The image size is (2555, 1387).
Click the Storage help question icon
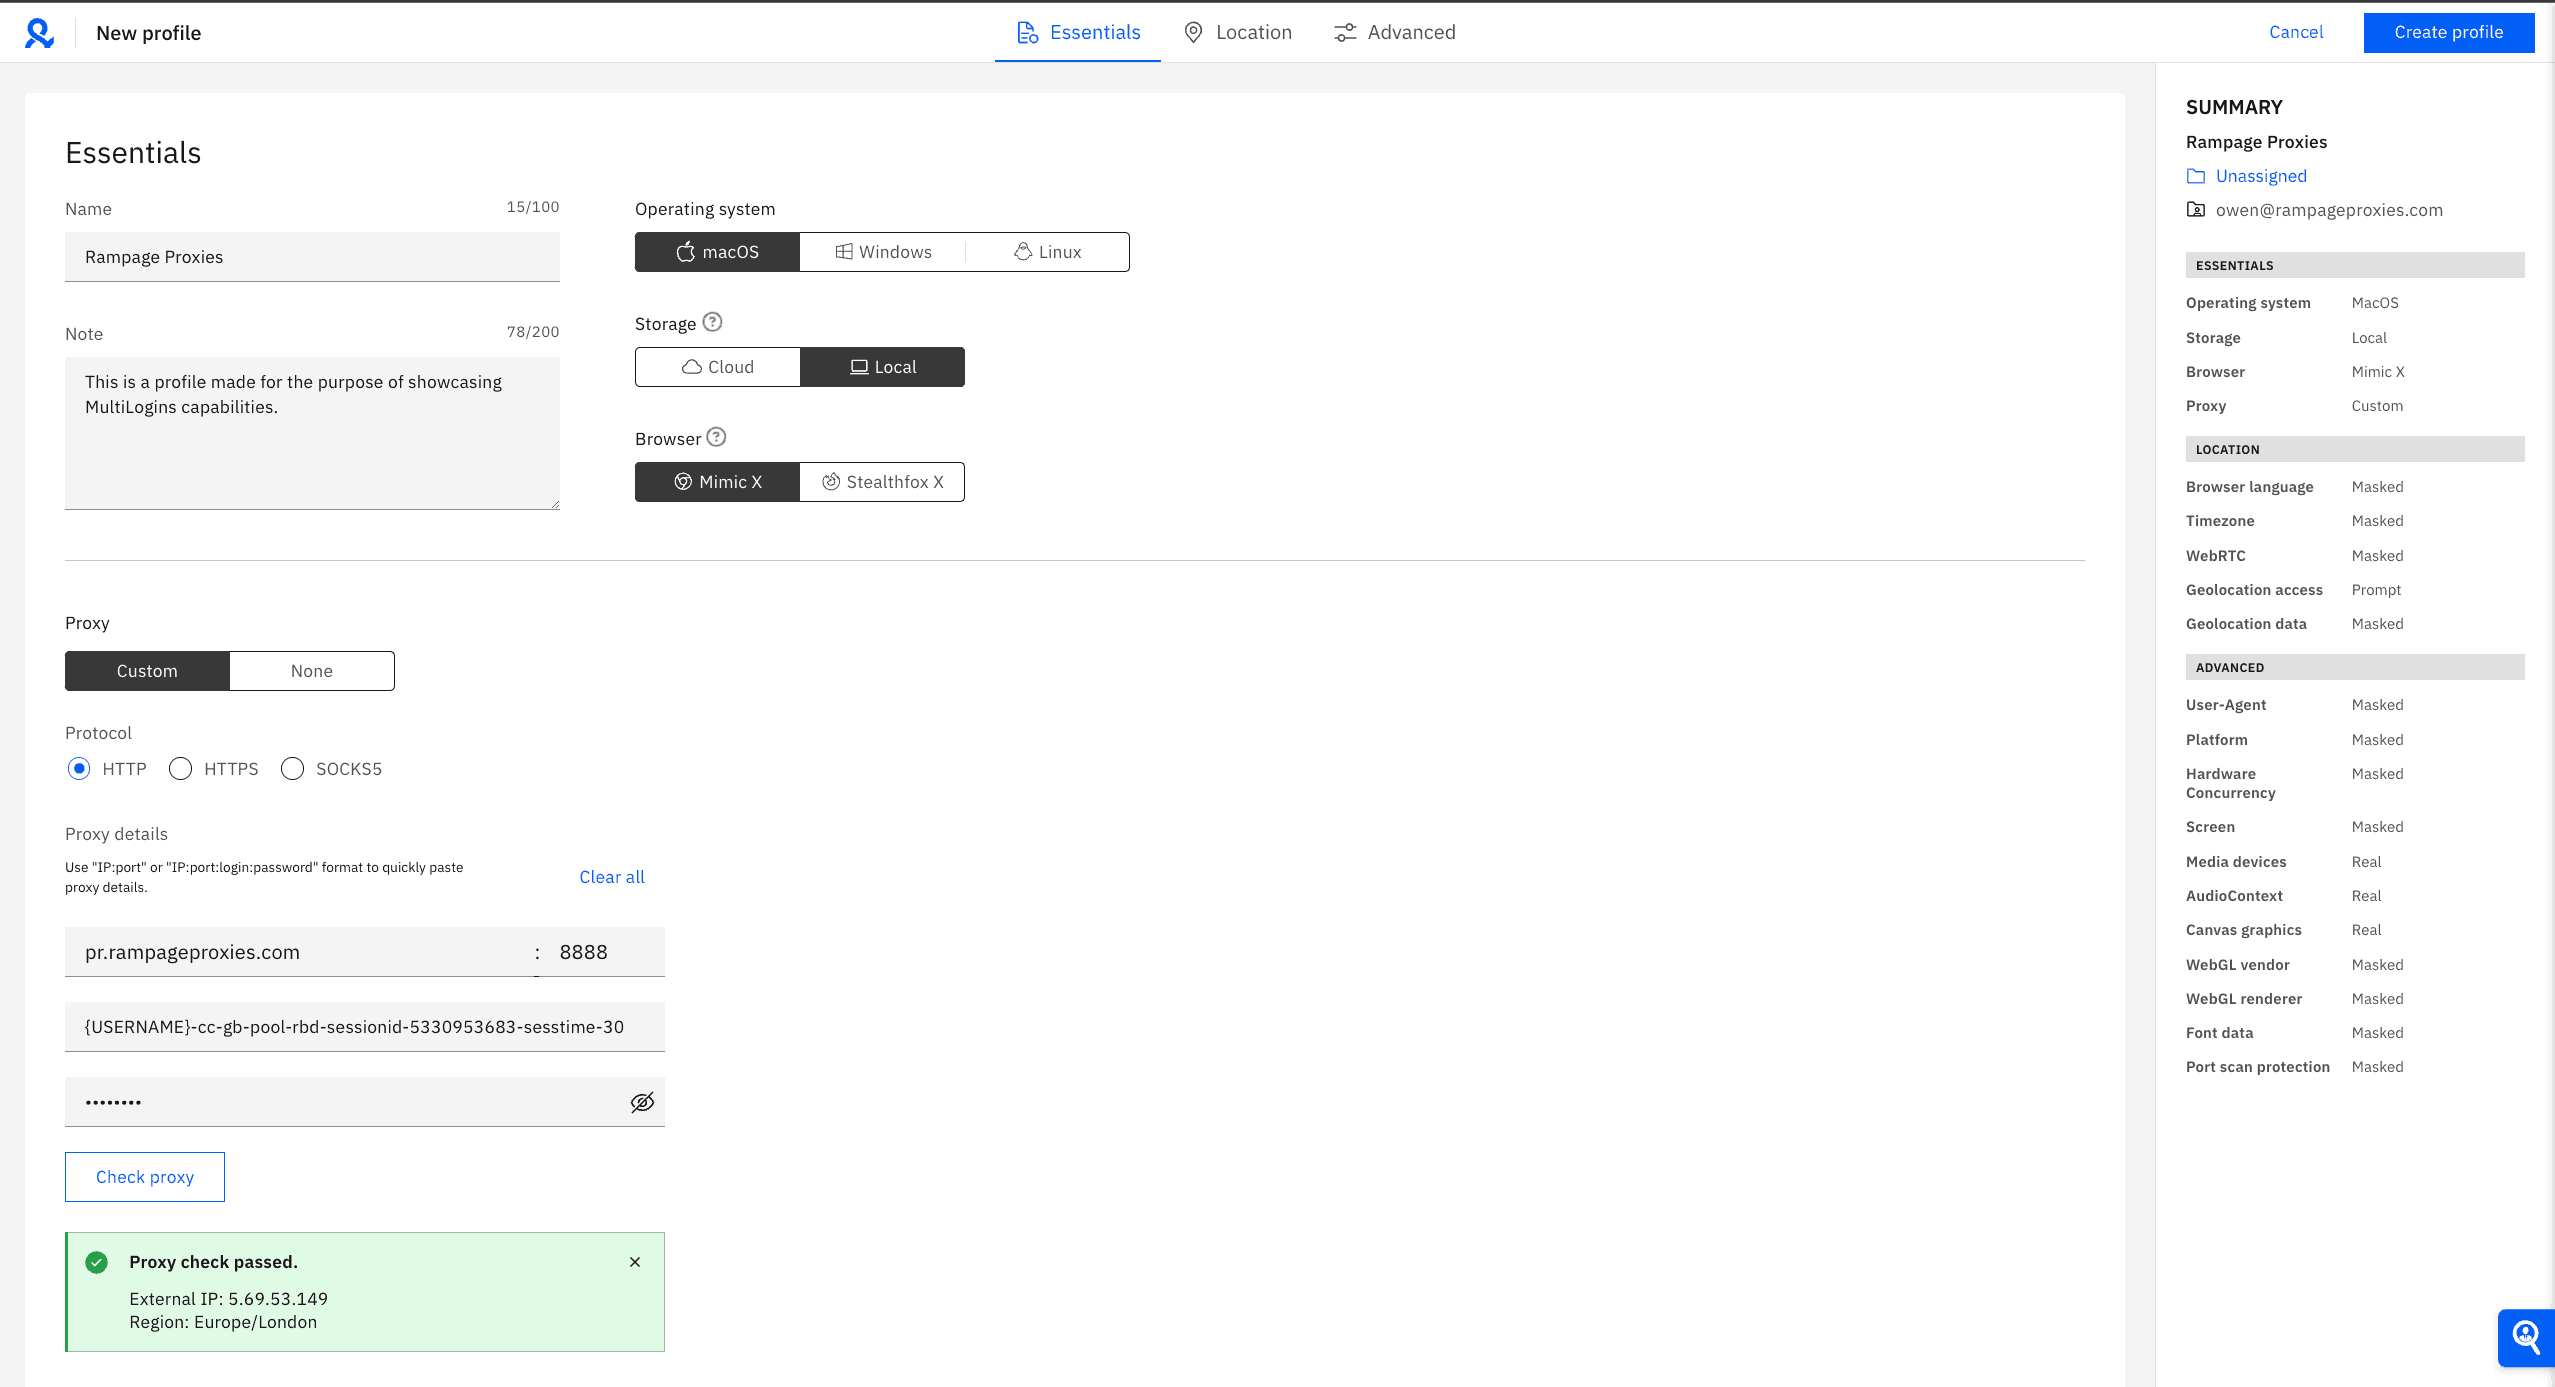point(712,322)
